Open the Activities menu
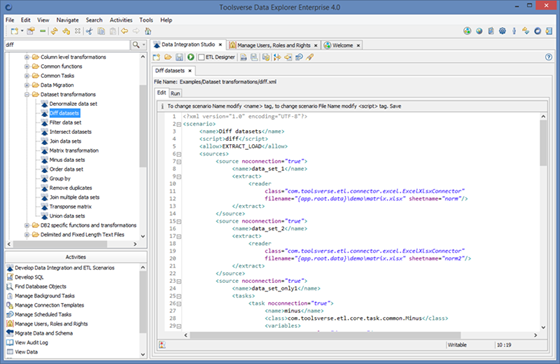 [x=121, y=20]
